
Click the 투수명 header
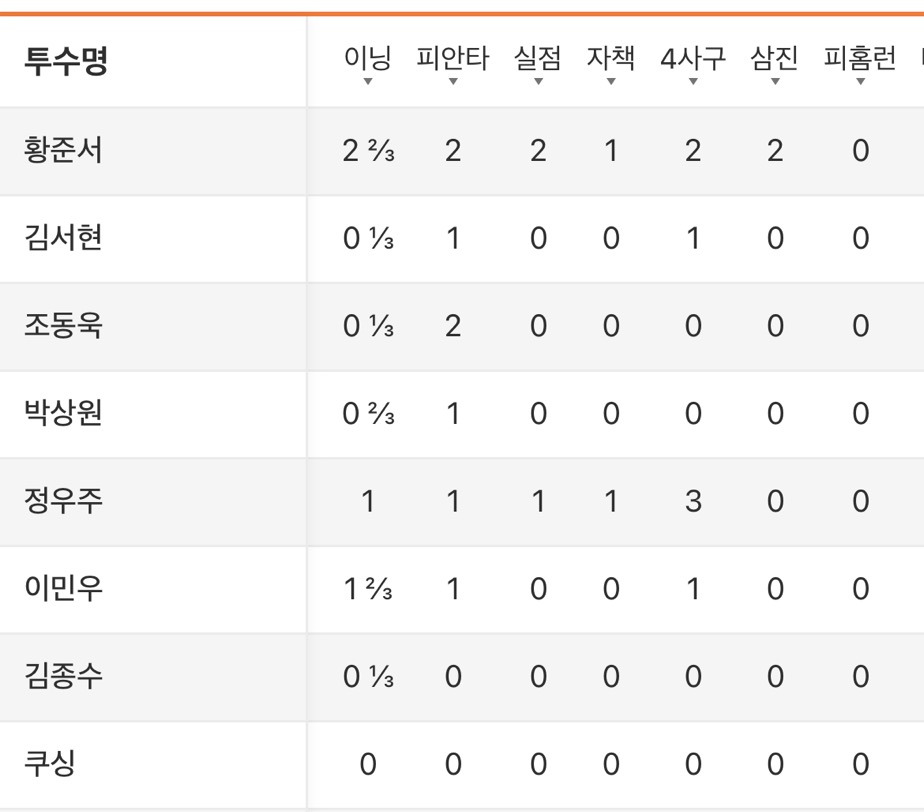[65, 61]
